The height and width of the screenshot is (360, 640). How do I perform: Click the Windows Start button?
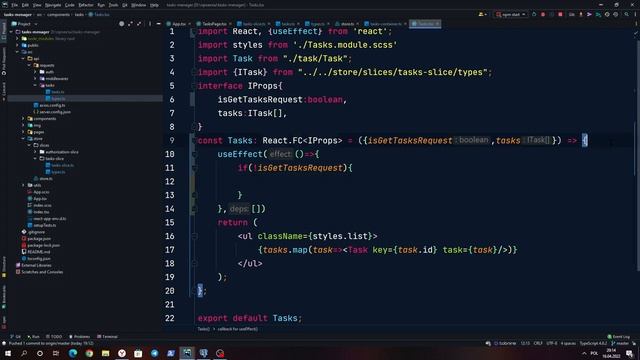click(8, 353)
